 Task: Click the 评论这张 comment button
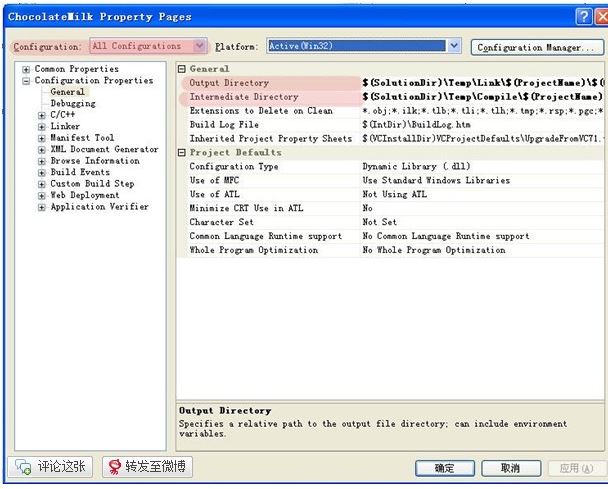(50, 467)
